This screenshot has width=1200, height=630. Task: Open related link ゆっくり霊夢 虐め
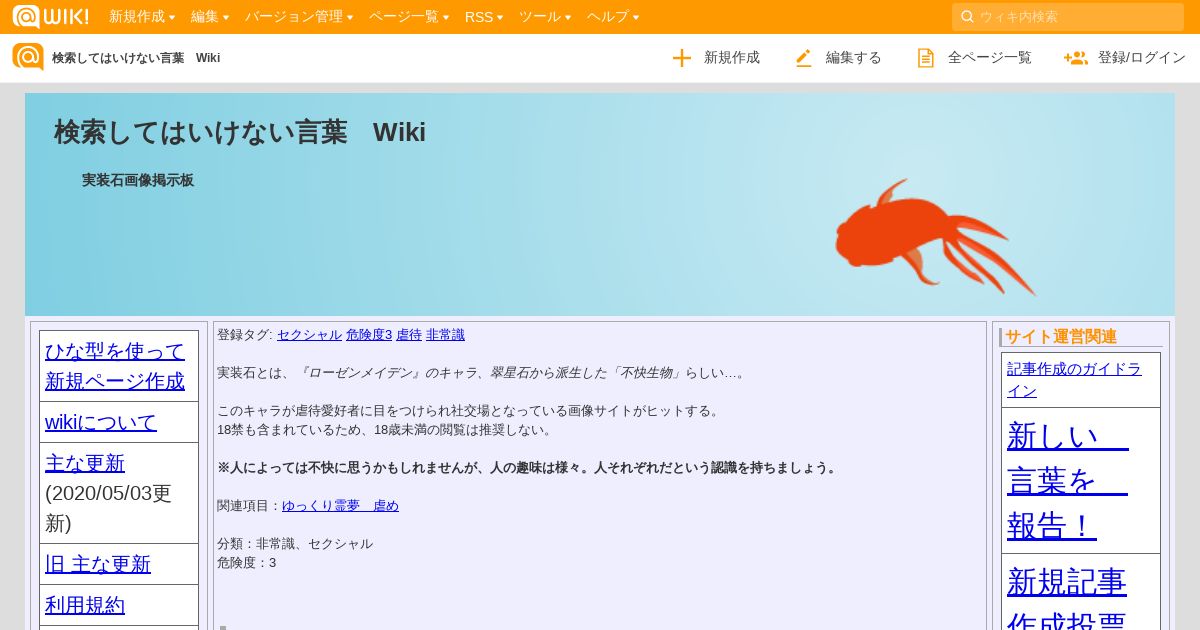340,506
